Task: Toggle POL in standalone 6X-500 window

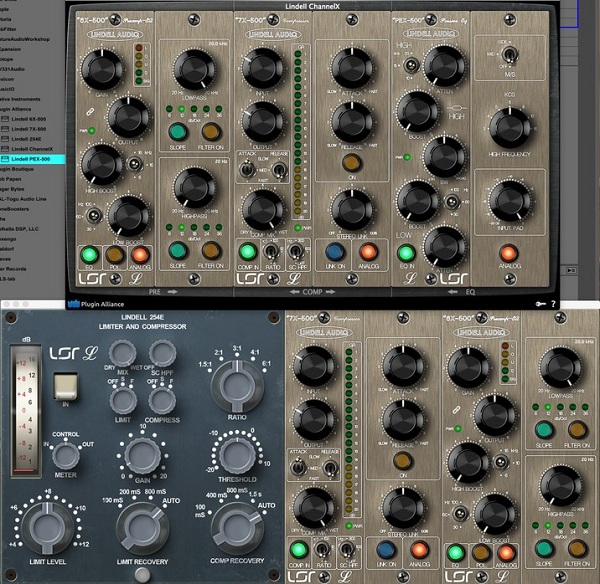Action: pos(481,553)
